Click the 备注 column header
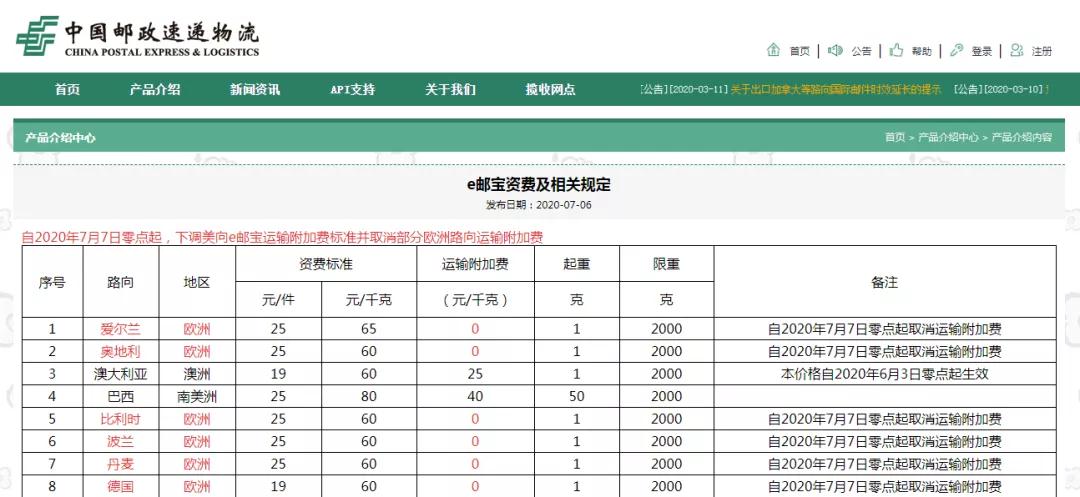The width and height of the screenshot is (1080, 497). pos(884,282)
